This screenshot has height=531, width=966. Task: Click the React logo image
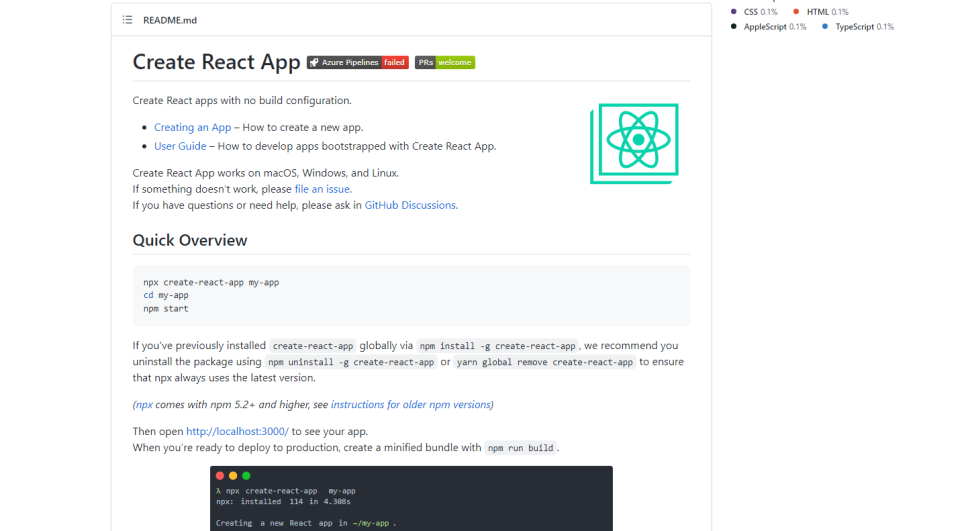click(635, 143)
